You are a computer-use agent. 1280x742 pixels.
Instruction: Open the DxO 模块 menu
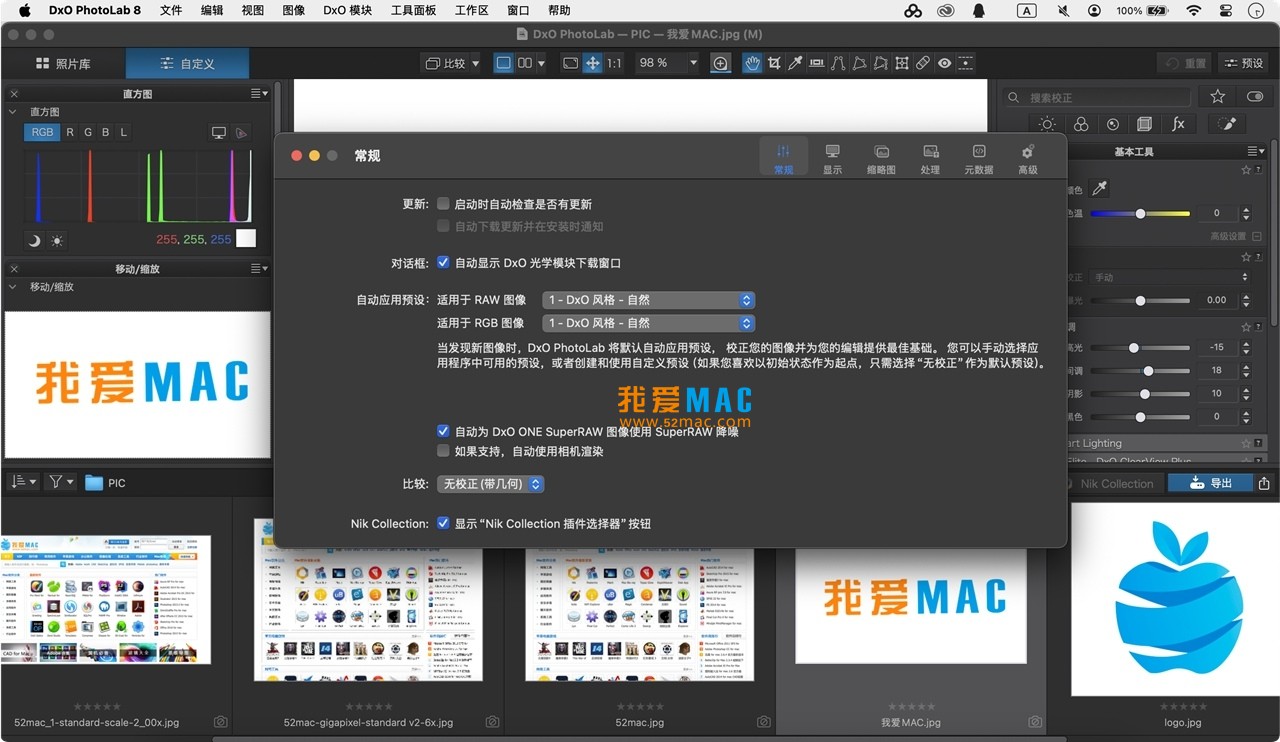[347, 11]
